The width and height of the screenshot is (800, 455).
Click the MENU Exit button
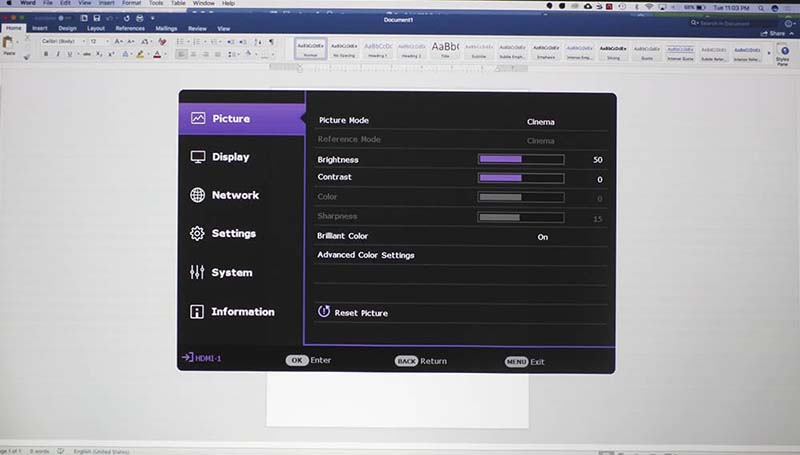tap(524, 362)
